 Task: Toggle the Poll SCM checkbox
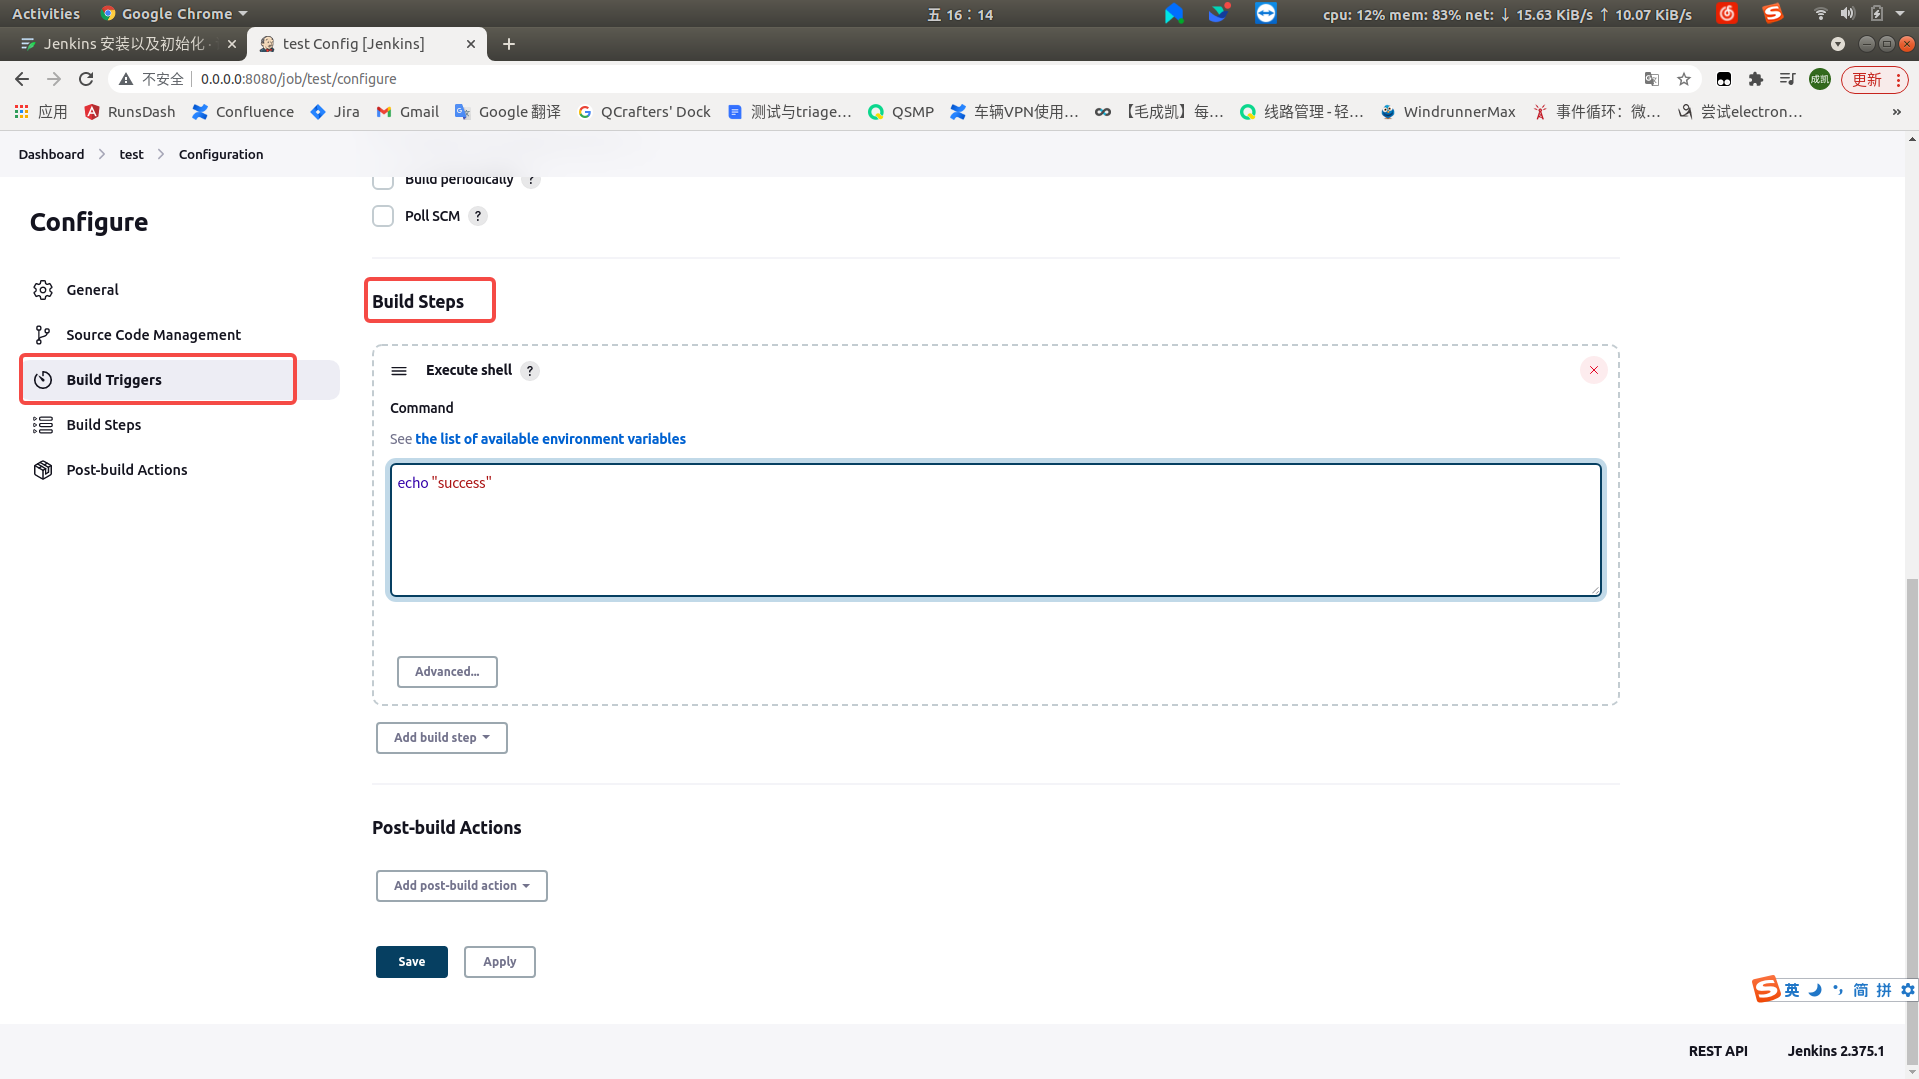pyautogui.click(x=383, y=216)
